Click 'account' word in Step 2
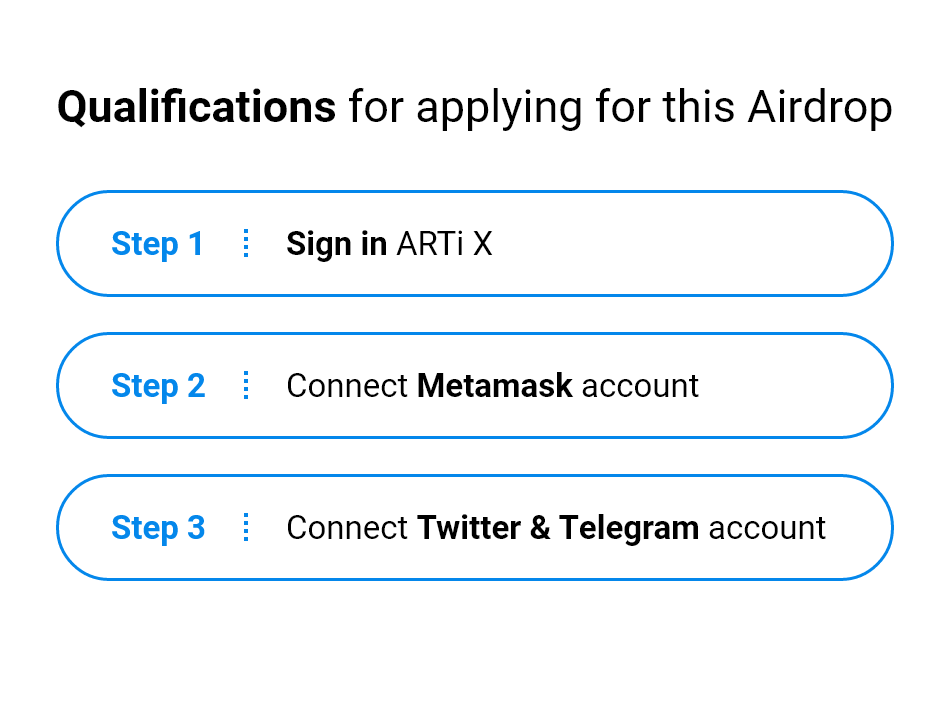This screenshot has width=950, height=720. 640,386
